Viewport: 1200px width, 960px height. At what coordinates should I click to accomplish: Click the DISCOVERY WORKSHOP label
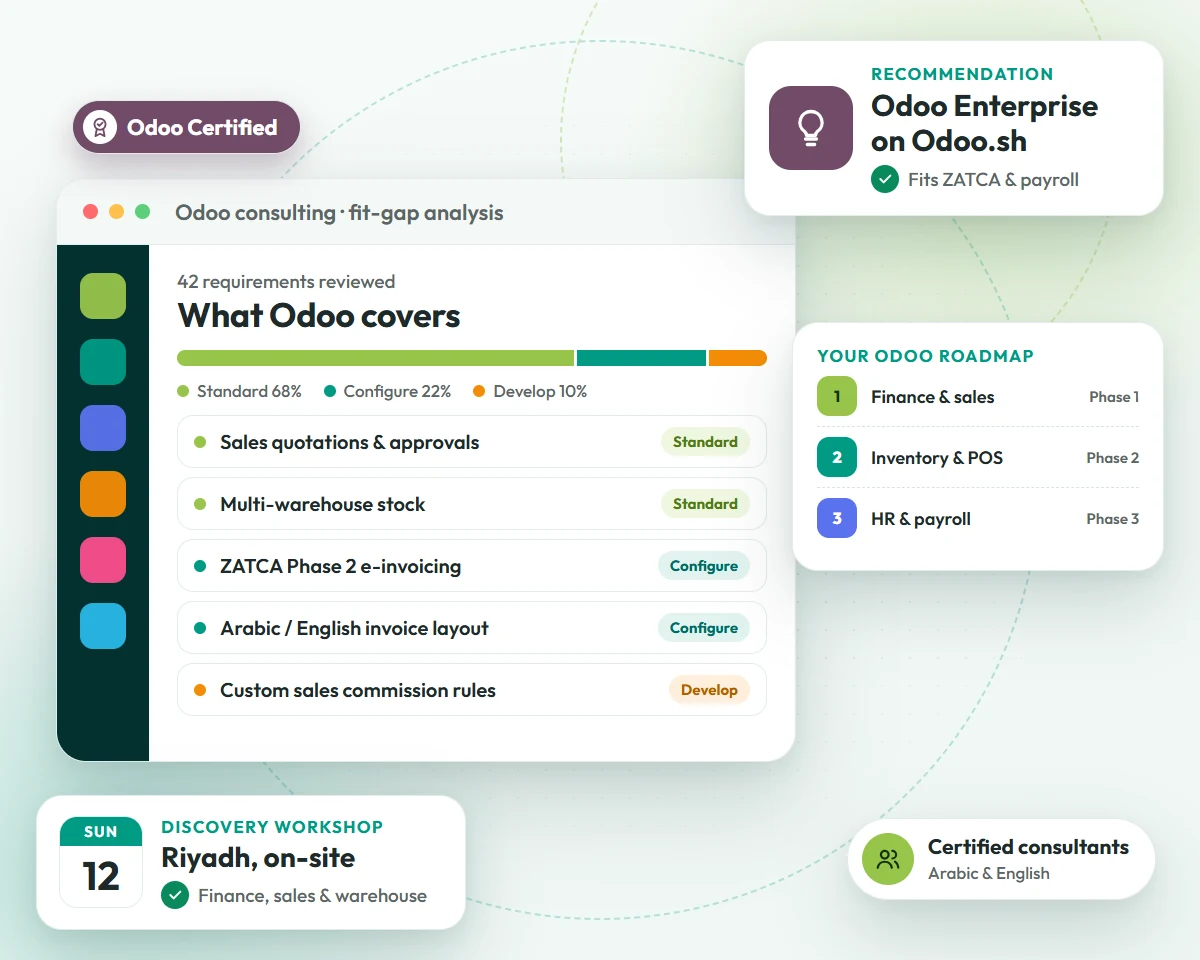click(x=272, y=827)
